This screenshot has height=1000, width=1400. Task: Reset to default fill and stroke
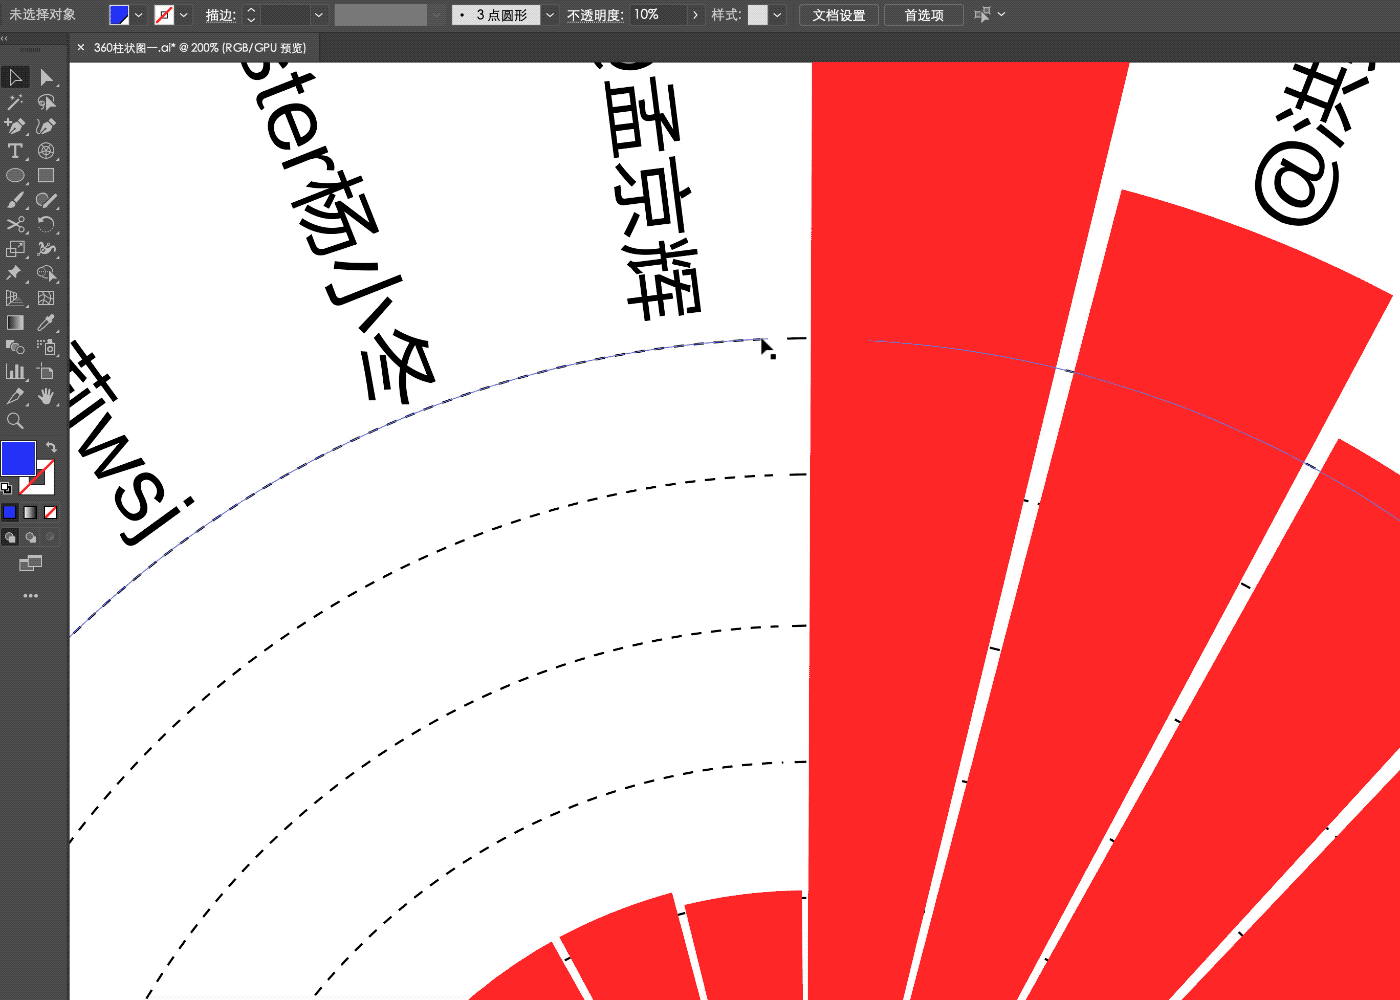[6, 488]
